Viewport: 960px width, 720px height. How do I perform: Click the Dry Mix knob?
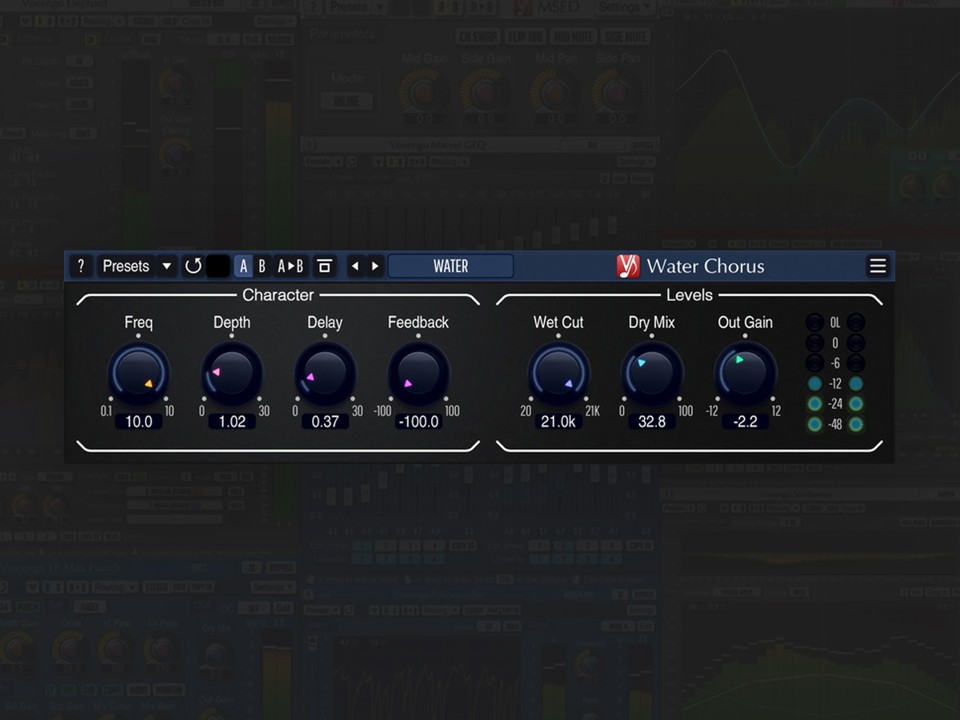coord(651,373)
